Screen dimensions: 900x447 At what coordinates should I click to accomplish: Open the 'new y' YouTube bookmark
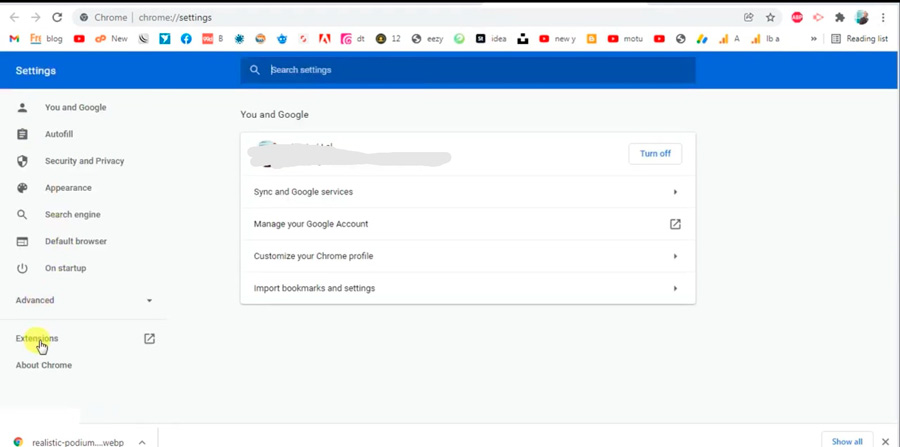[557, 39]
